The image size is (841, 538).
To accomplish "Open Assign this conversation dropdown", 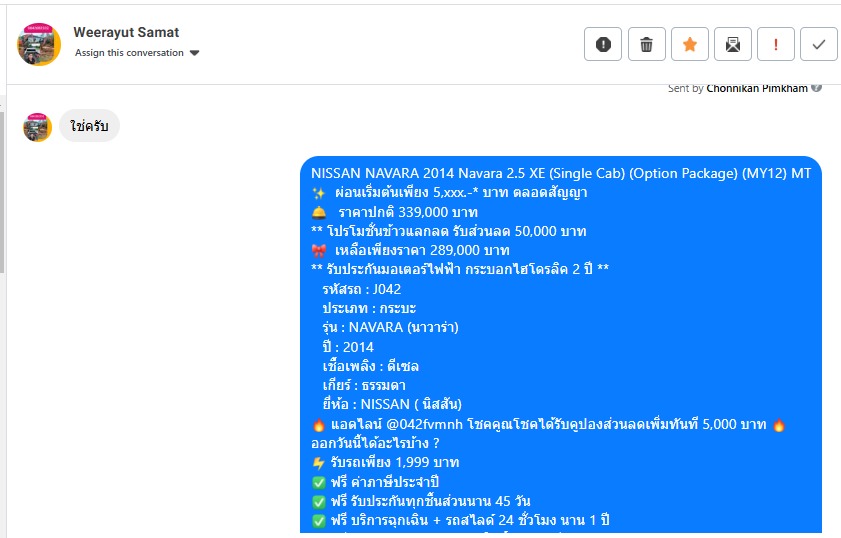I will (x=137, y=53).
